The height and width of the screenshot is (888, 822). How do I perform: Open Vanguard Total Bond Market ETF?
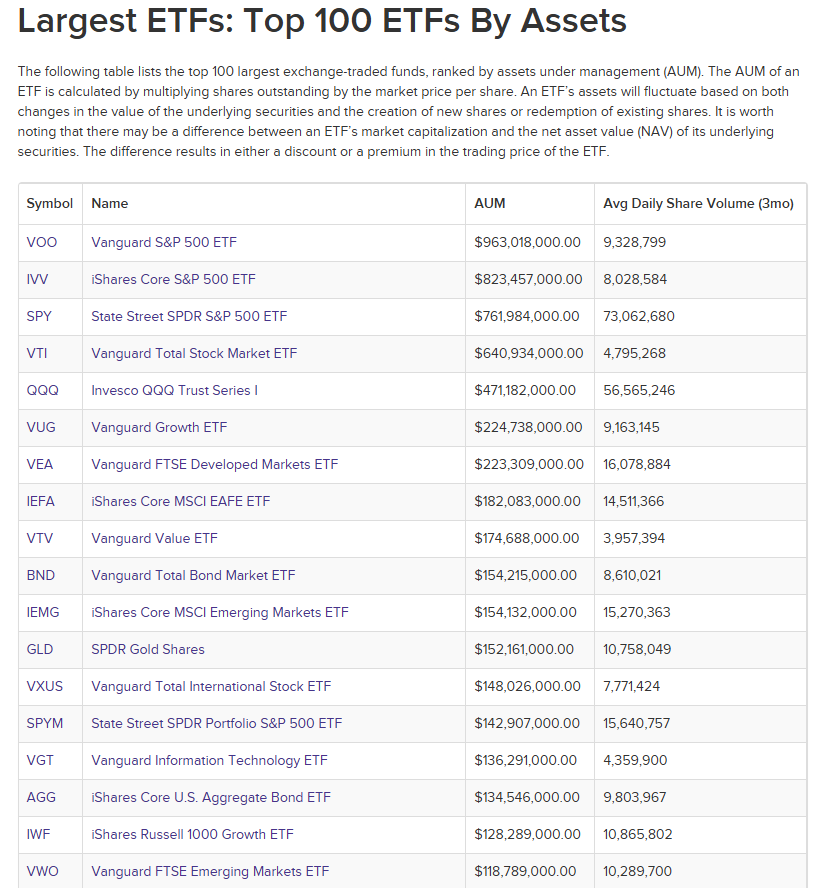pyautogui.click(x=193, y=575)
